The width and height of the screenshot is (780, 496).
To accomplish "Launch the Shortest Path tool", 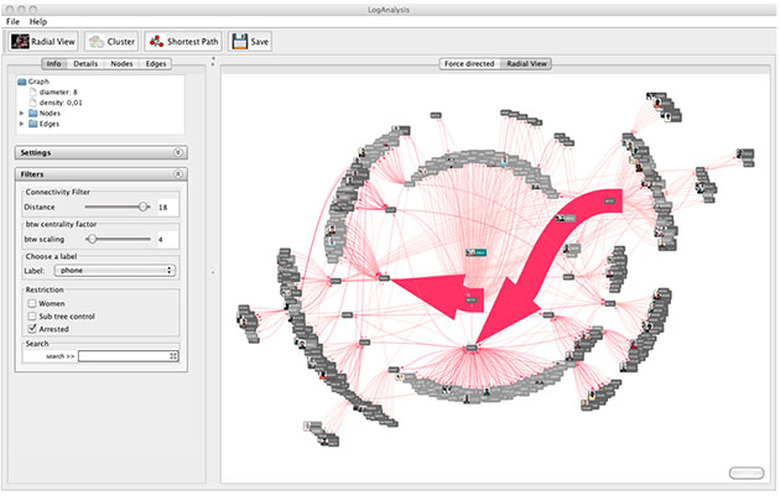I will (183, 42).
